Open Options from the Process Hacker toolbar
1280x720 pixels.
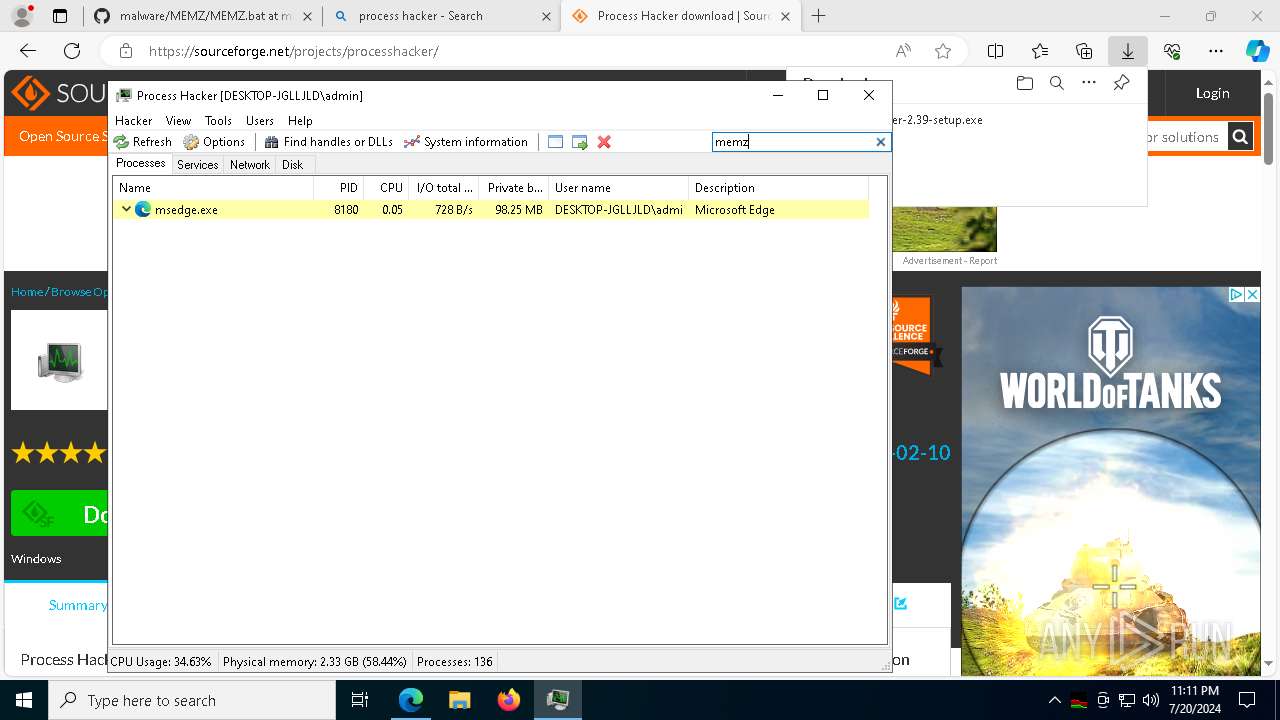coord(214,142)
